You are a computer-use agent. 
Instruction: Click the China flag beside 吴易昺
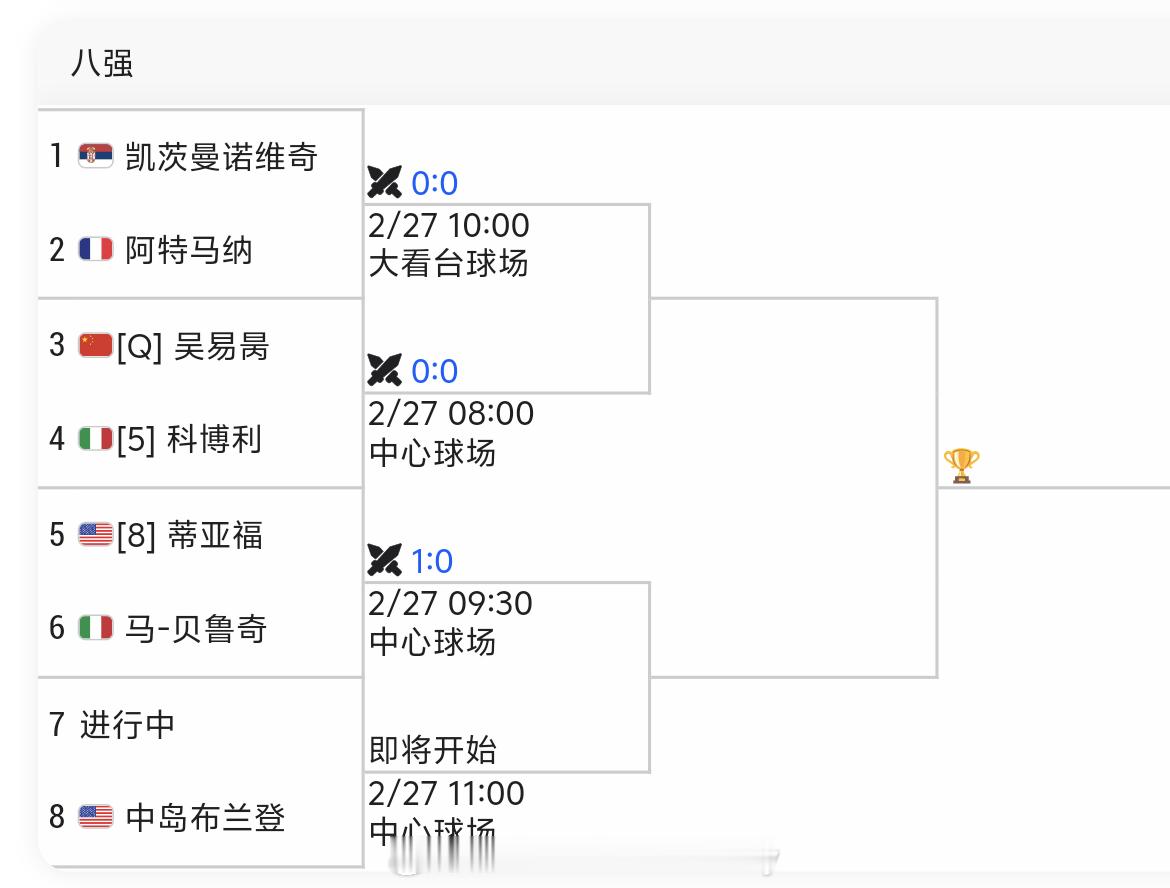(94, 345)
